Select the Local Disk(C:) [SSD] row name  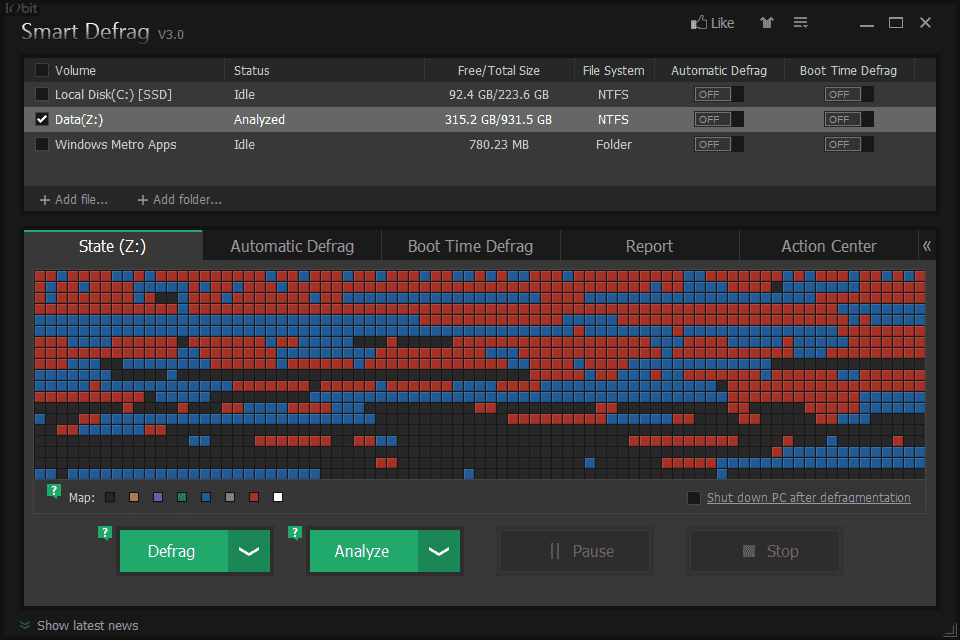click(113, 94)
